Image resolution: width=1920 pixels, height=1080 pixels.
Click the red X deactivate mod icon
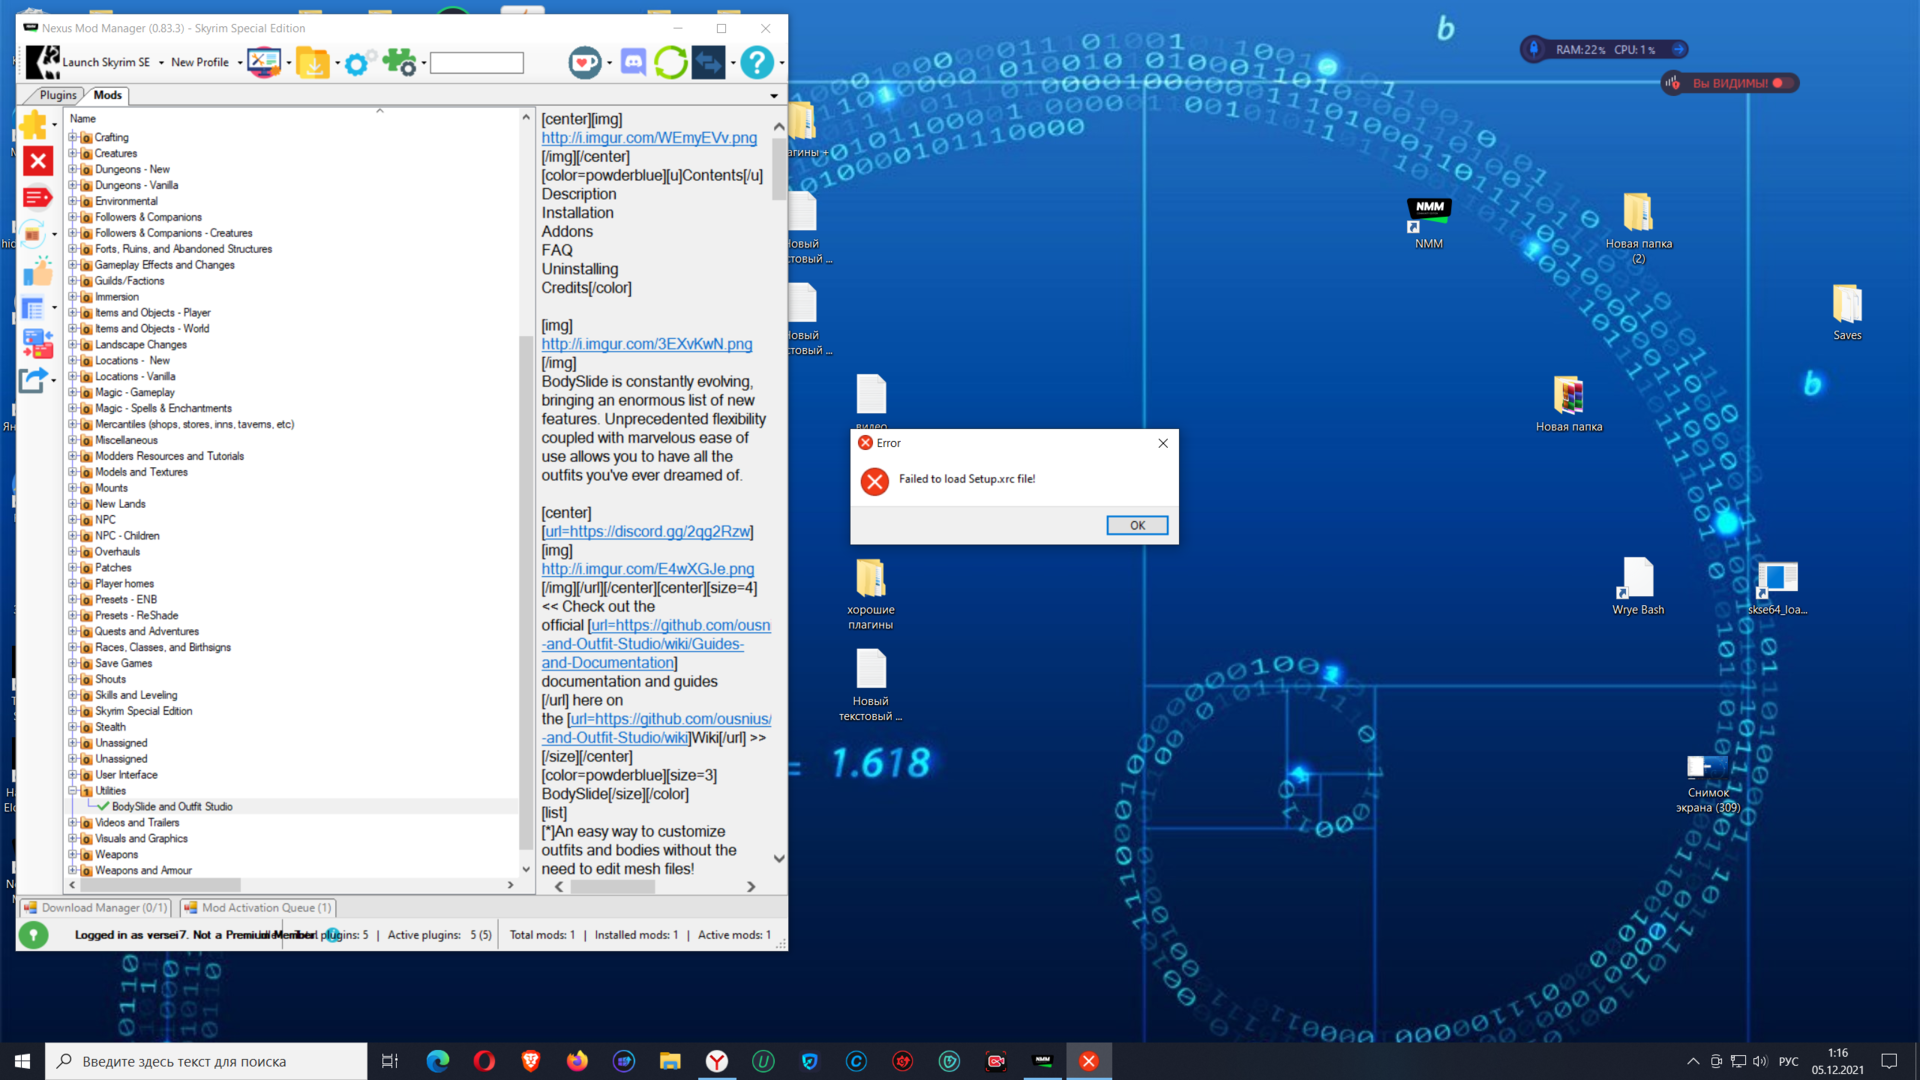tap(38, 161)
